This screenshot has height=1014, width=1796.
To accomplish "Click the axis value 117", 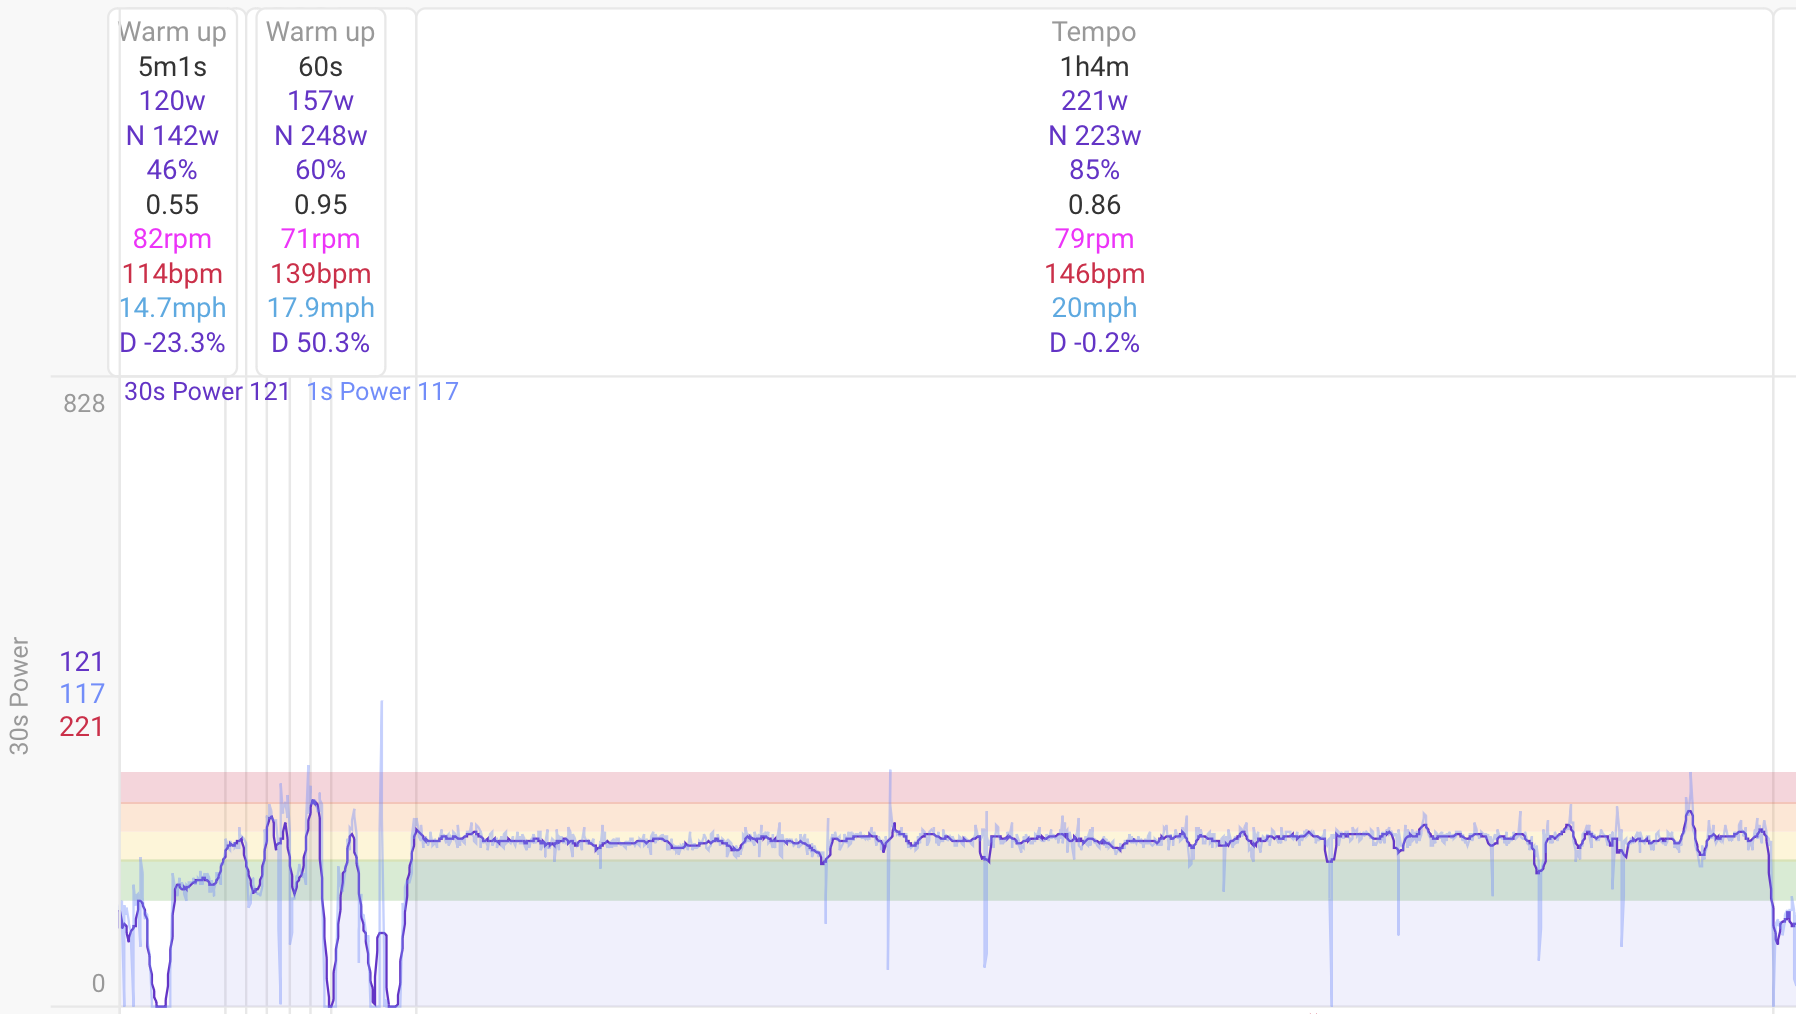I will pos(81,694).
